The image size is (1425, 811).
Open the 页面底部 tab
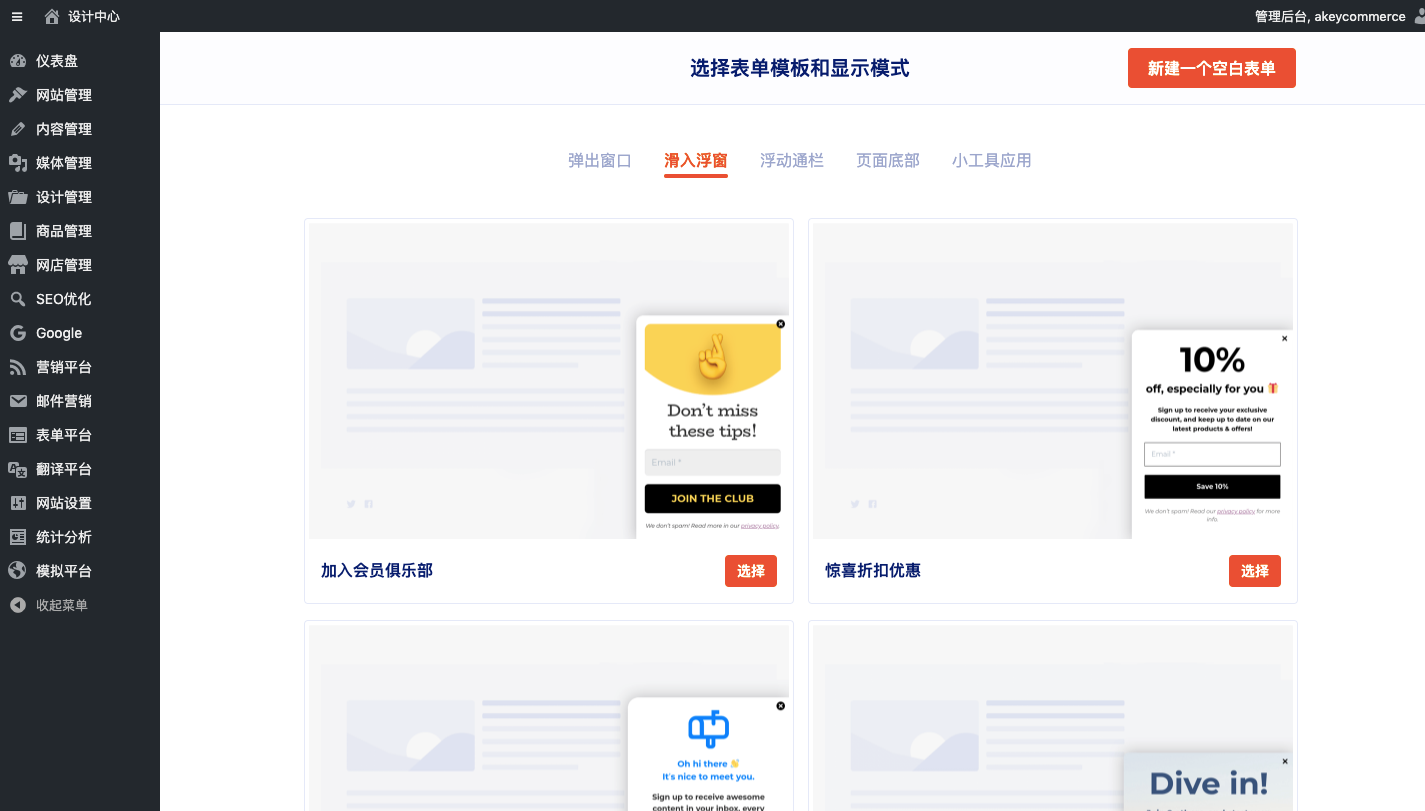coord(888,160)
